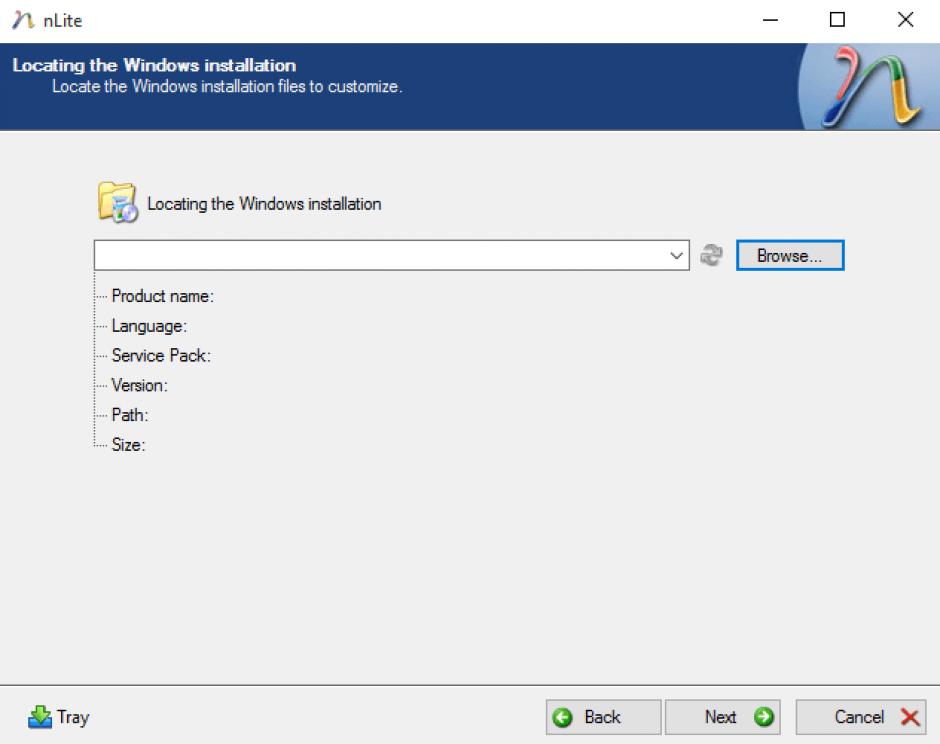Select the Size: row
Screen dimensions: 940x744
(128, 445)
